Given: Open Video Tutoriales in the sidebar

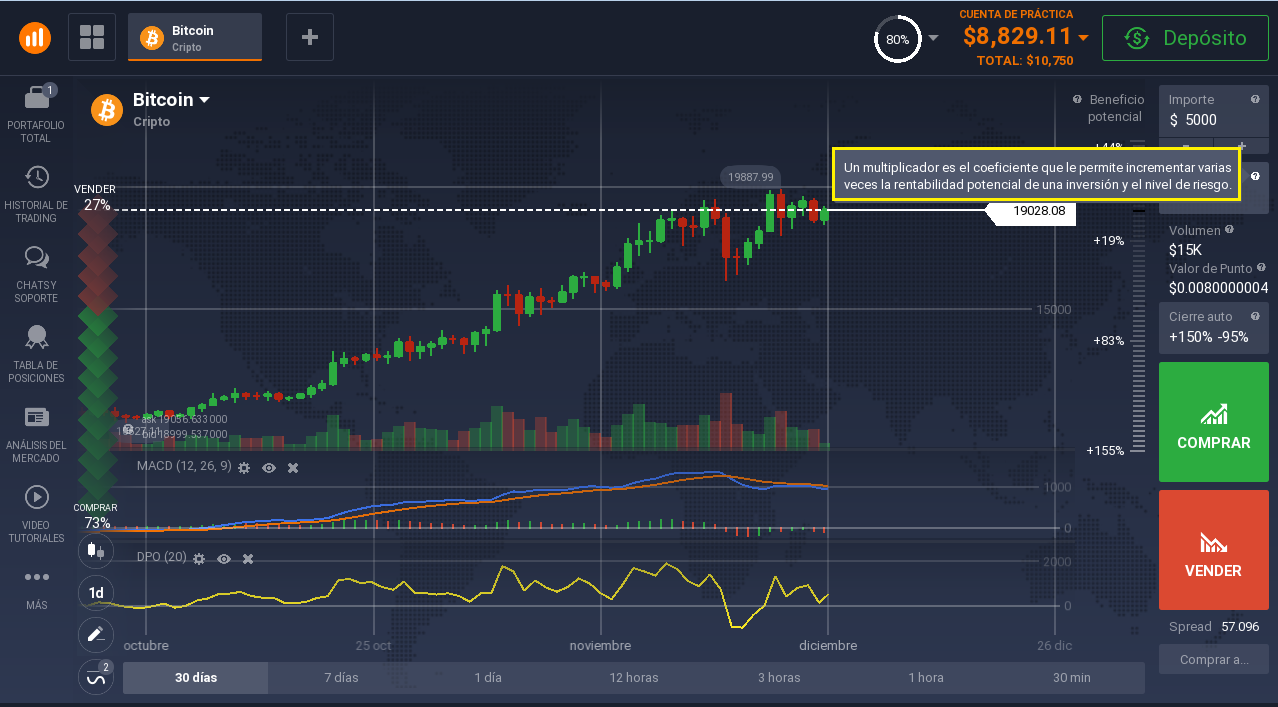Looking at the screenshot, I should [x=36, y=514].
